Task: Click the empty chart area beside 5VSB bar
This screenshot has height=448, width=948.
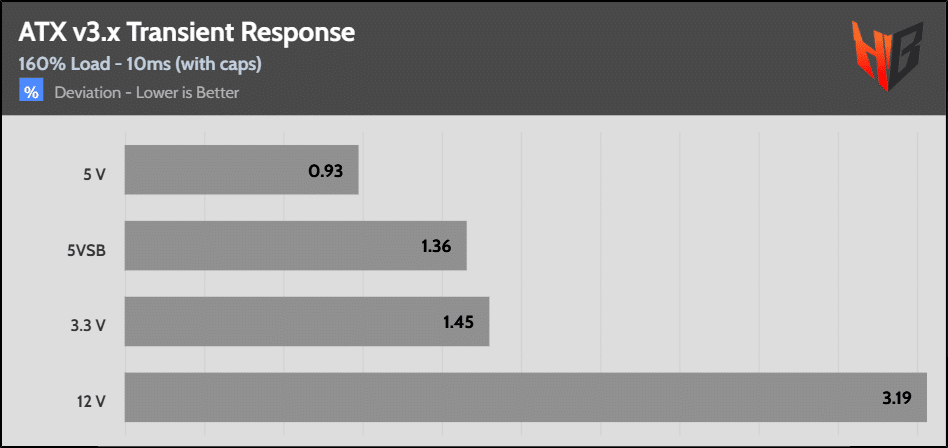Action: pyautogui.click(x=695, y=245)
